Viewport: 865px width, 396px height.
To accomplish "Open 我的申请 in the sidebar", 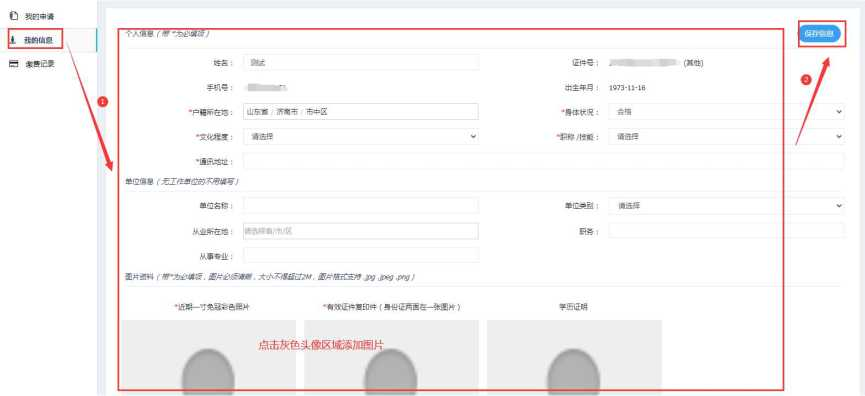I will (x=39, y=17).
